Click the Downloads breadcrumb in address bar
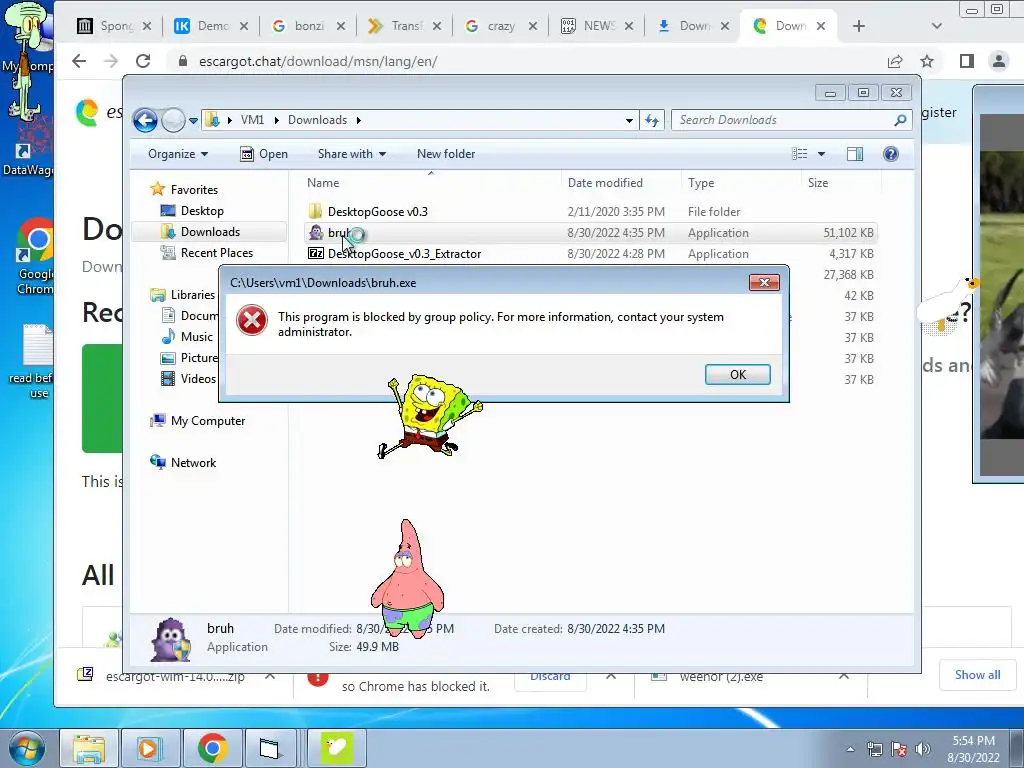 pos(317,120)
